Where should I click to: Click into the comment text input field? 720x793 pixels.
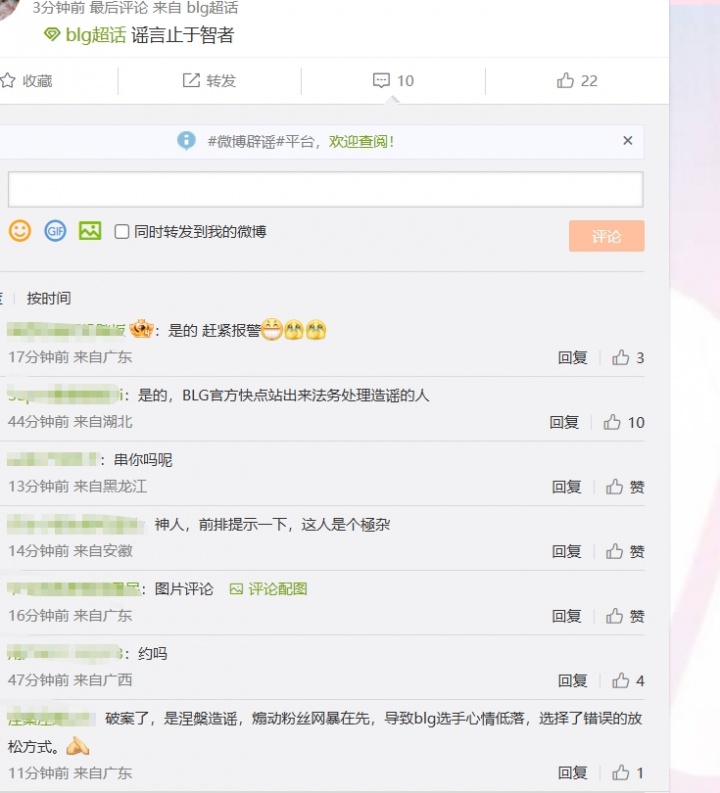pos(325,189)
